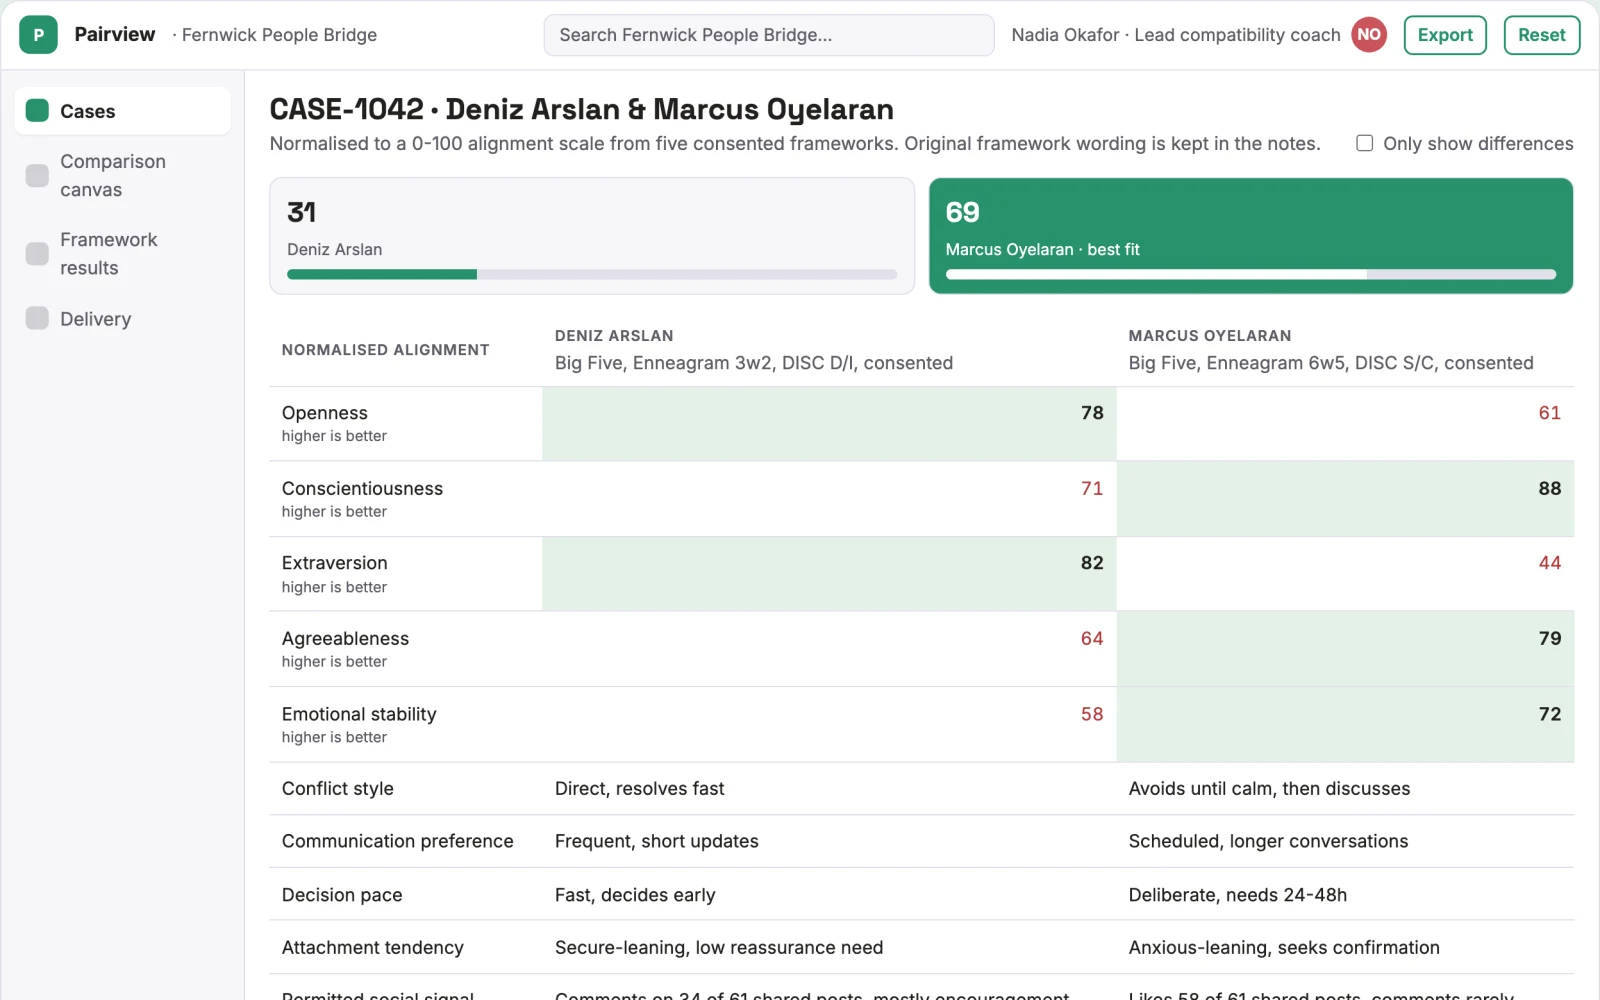Viewport: 1600px width, 1000px height.
Task: Focus the Search Fernwick People Bridge field
Action: pos(769,35)
